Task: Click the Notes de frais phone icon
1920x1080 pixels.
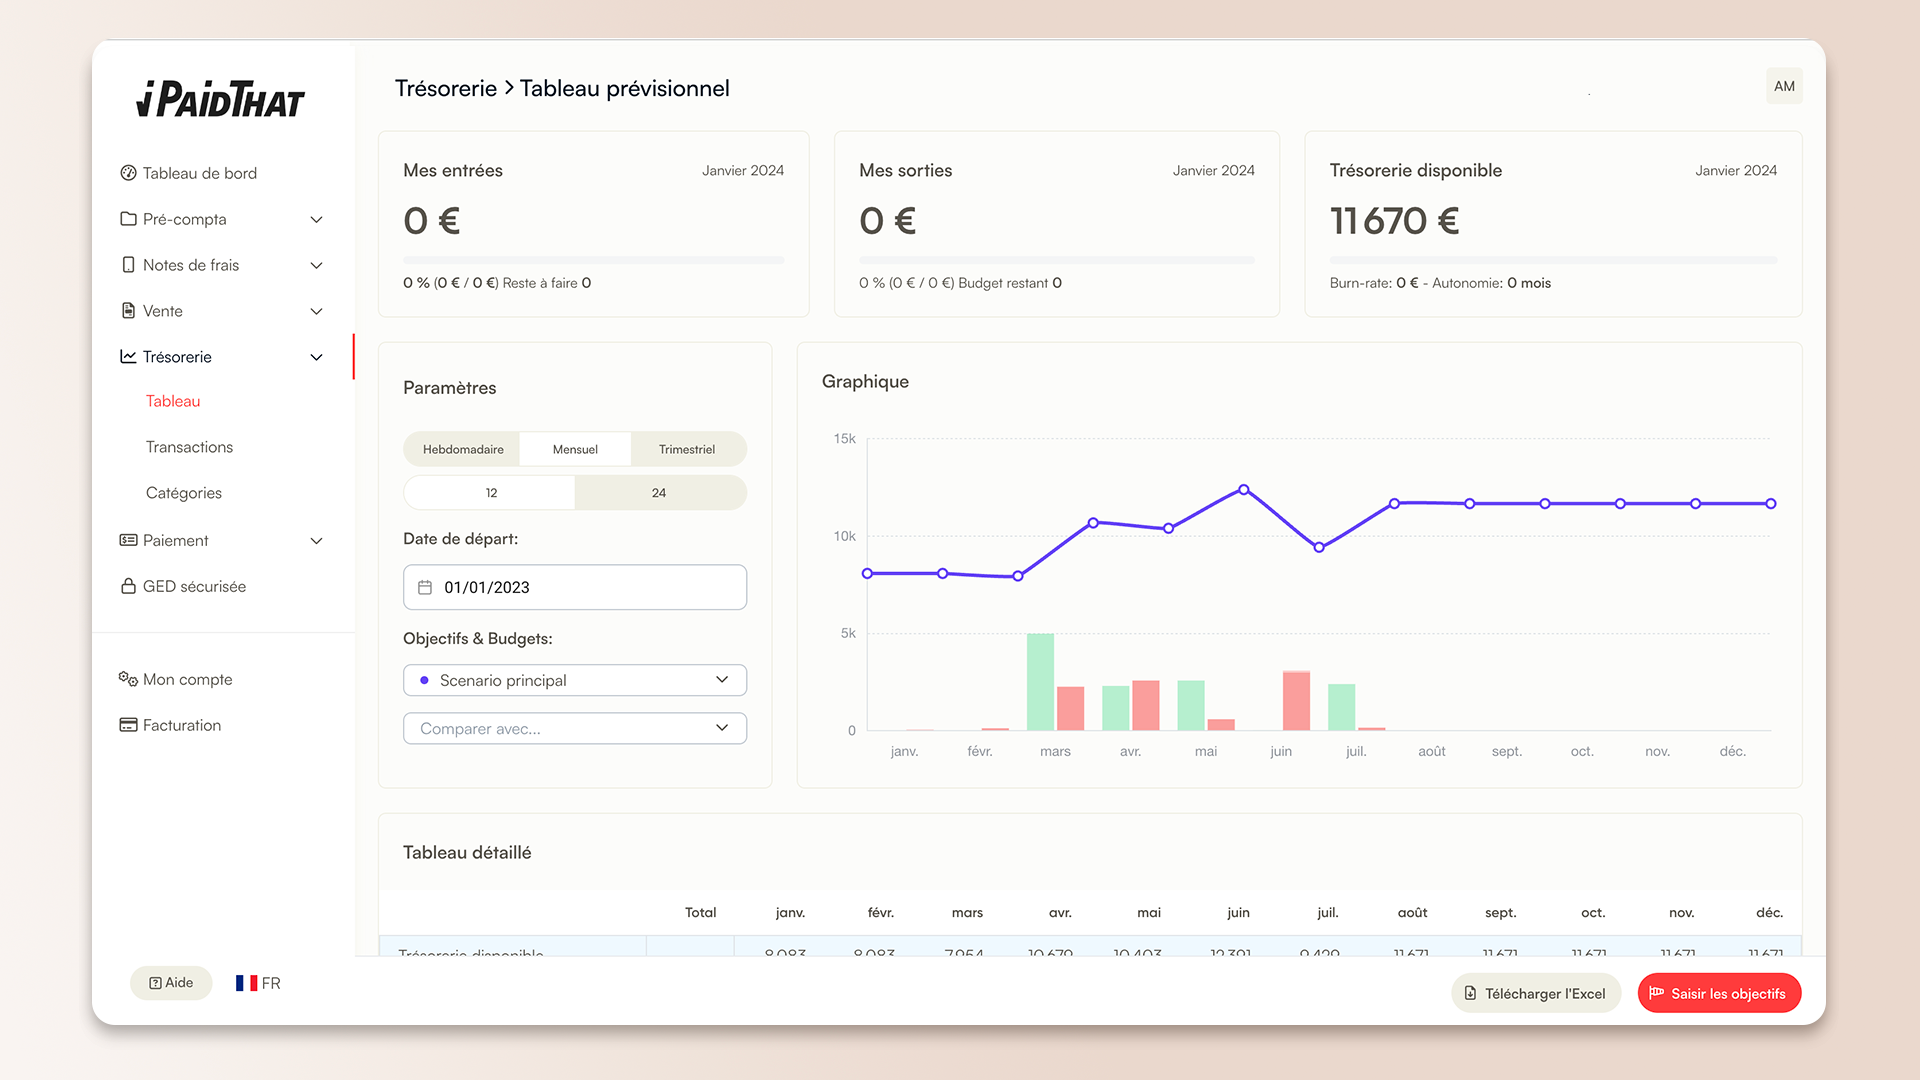Action: coord(128,265)
